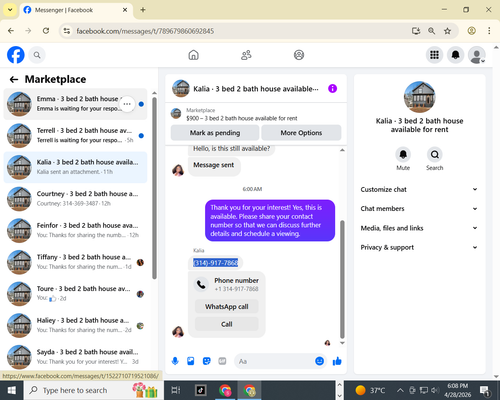
Task: Open the account profile avatar menu
Action: tap(477, 55)
